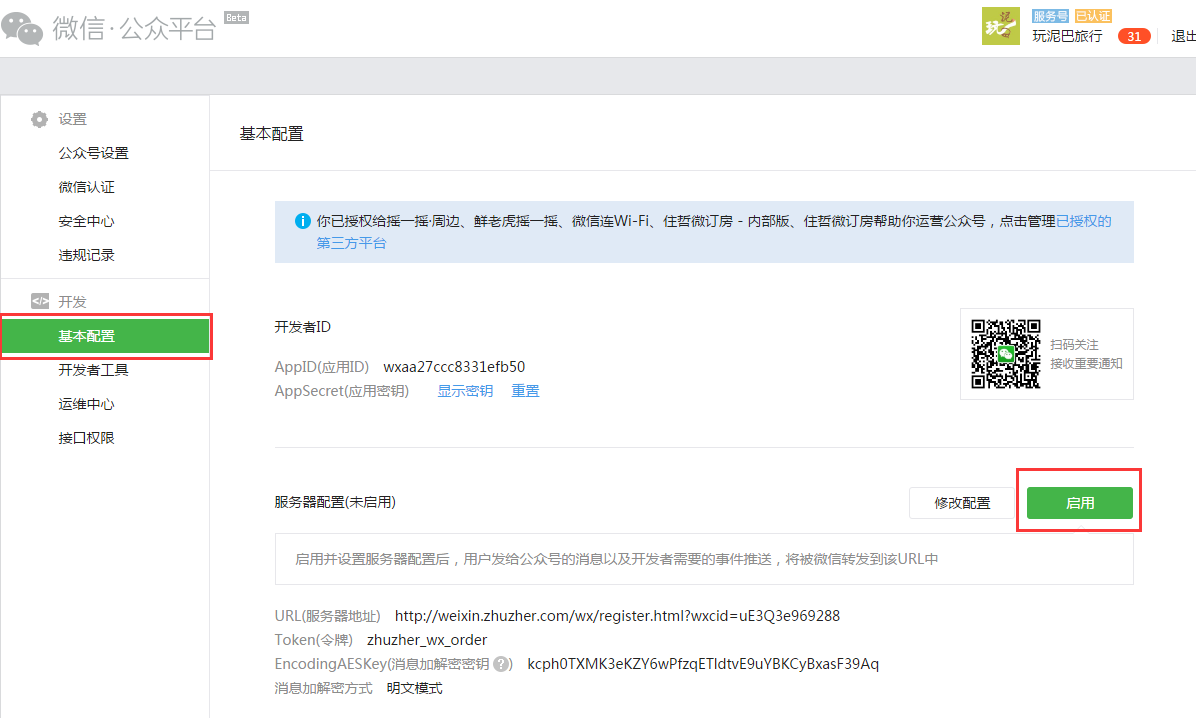Select 违规记录 in the sidebar

coord(86,255)
